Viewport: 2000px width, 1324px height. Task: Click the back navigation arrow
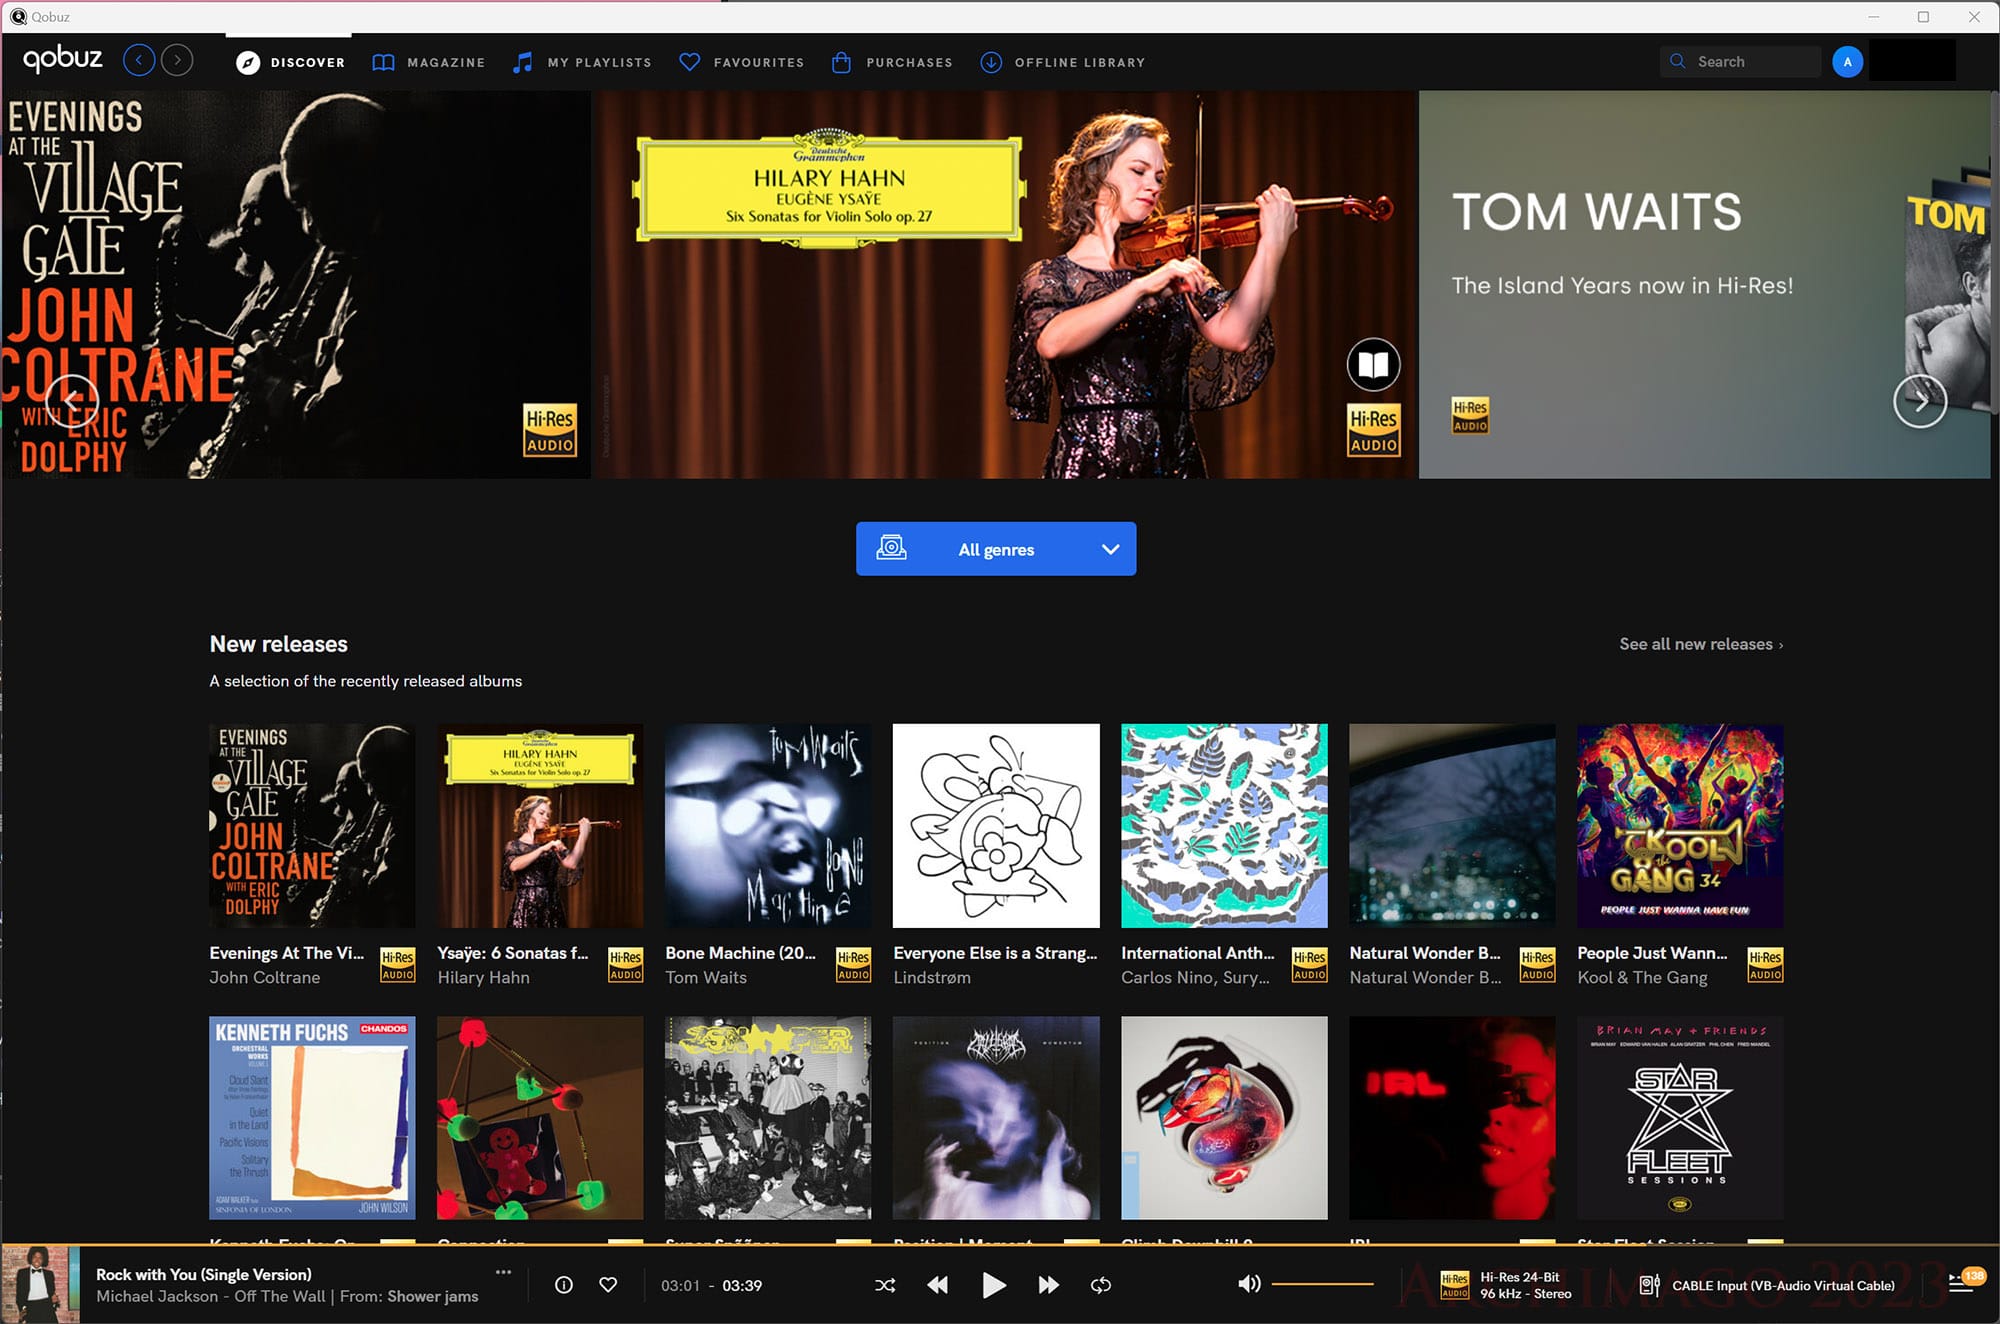pyautogui.click(x=139, y=61)
